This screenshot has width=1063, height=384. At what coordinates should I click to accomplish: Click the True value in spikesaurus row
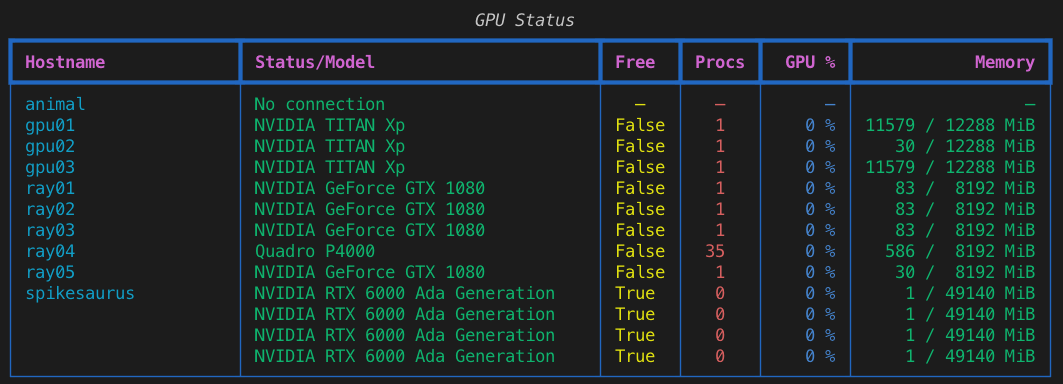click(635, 293)
